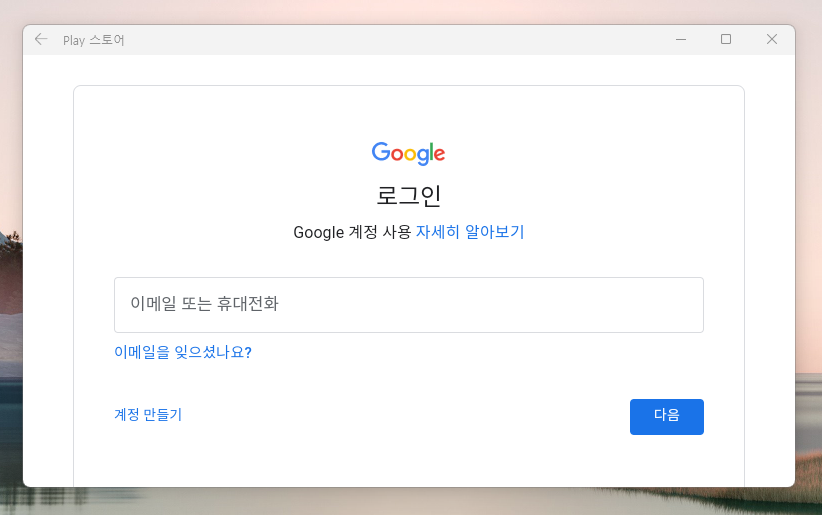Click the Google logo
822x515 pixels.
pos(408,153)
